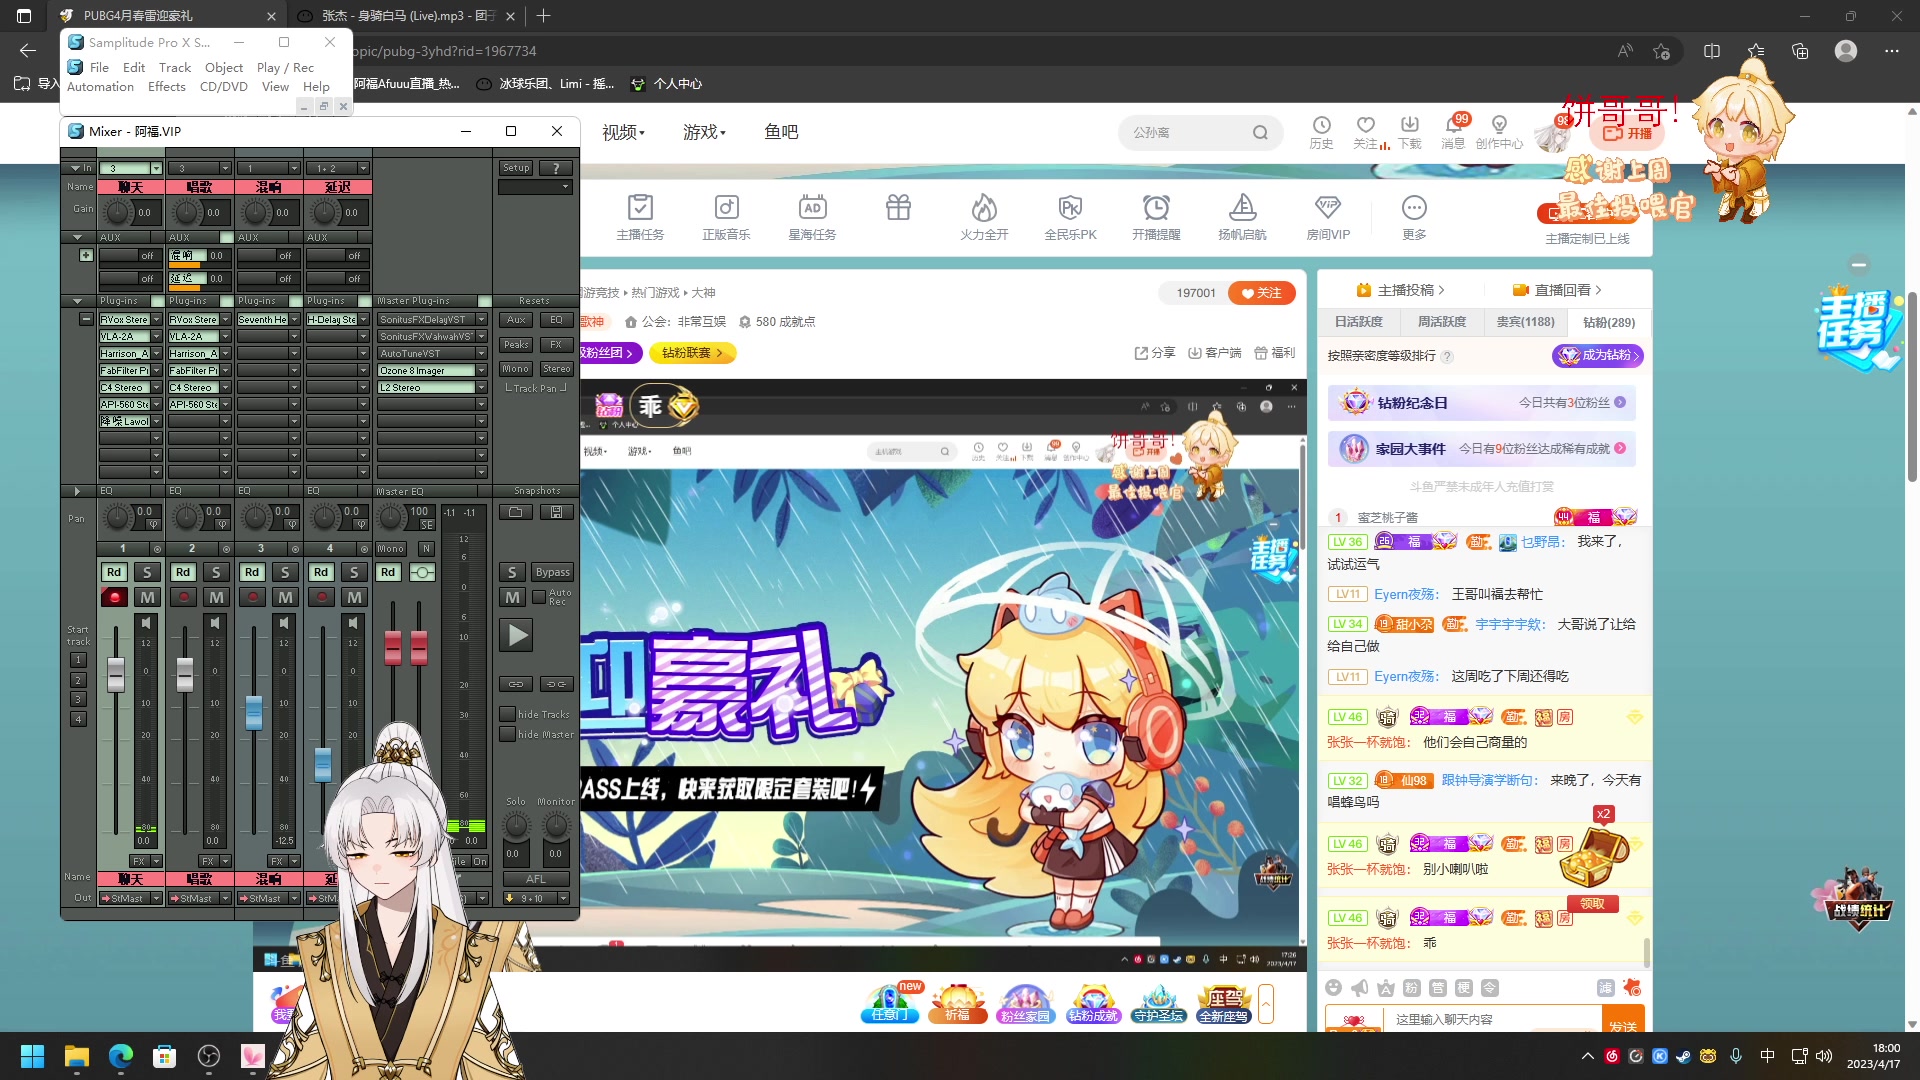Click the Windows Start button
The image size is (1920, 1080).
(33, 1056)
